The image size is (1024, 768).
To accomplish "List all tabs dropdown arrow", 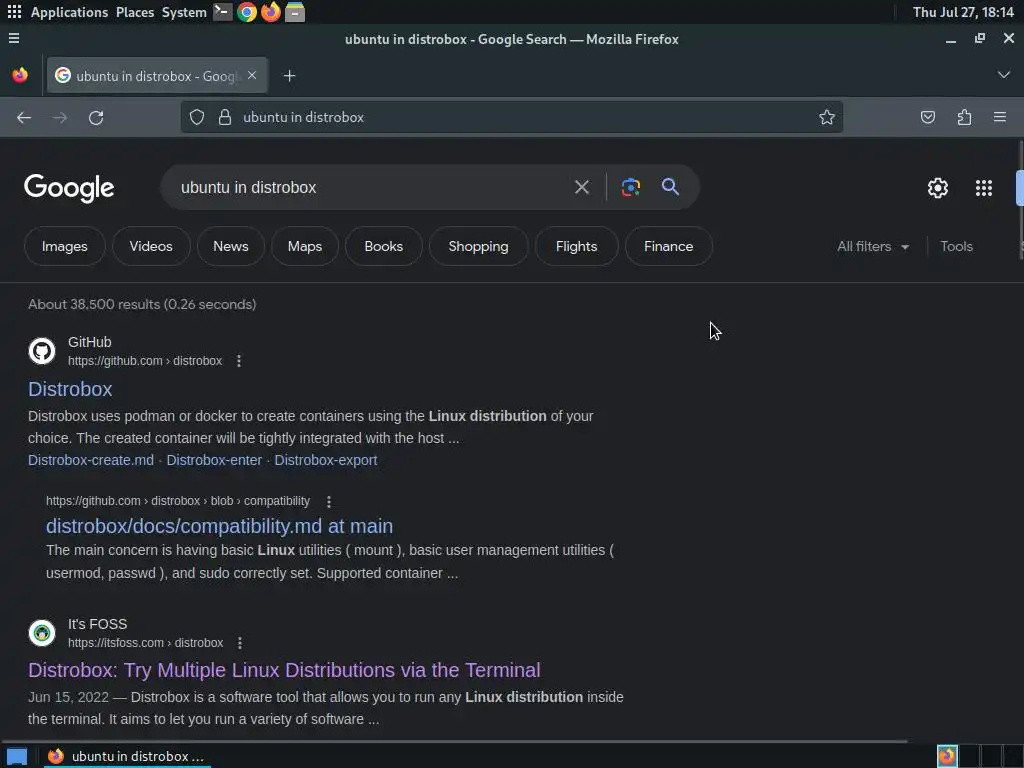I will tap(1003, 75).
